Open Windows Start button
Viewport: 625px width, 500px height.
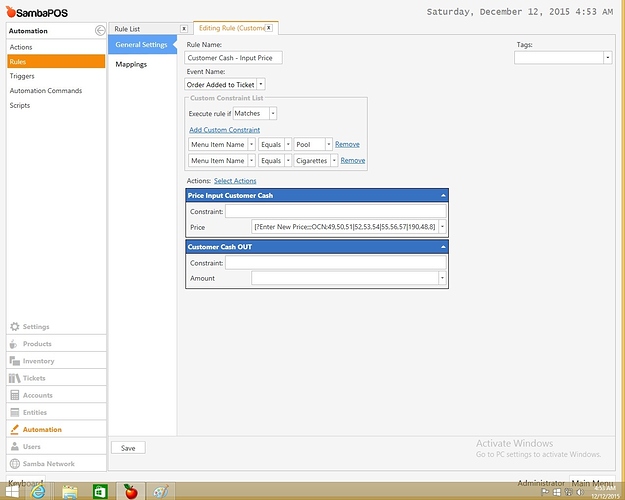point(11,492)
